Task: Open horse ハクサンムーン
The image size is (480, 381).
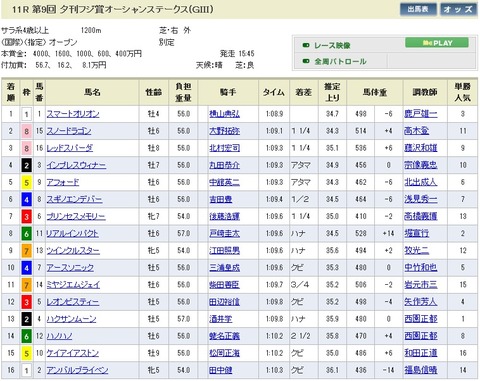Action: 71,319
